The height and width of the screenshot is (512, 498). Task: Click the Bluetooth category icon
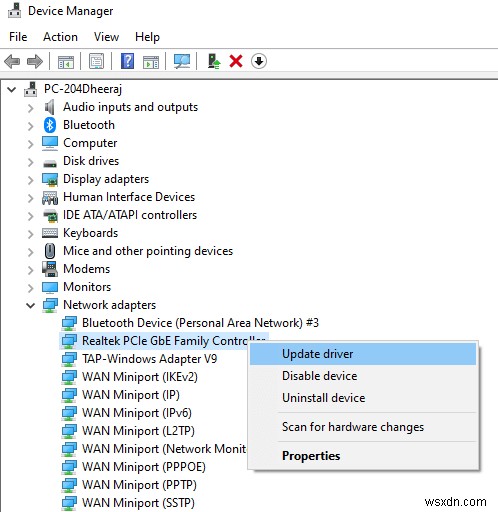[50, 125]
